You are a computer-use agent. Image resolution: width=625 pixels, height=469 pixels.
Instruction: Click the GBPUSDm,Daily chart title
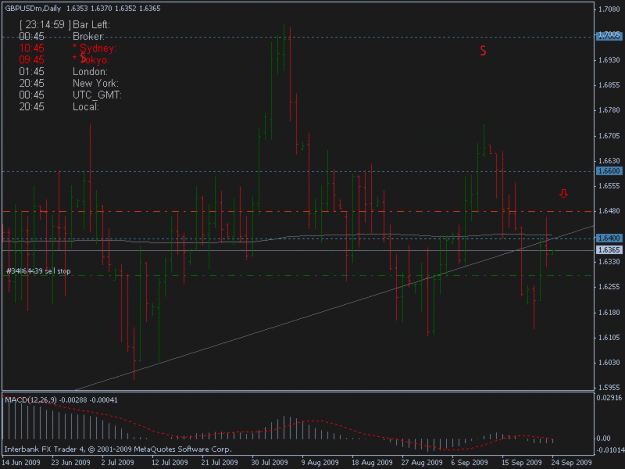point(33,8)
